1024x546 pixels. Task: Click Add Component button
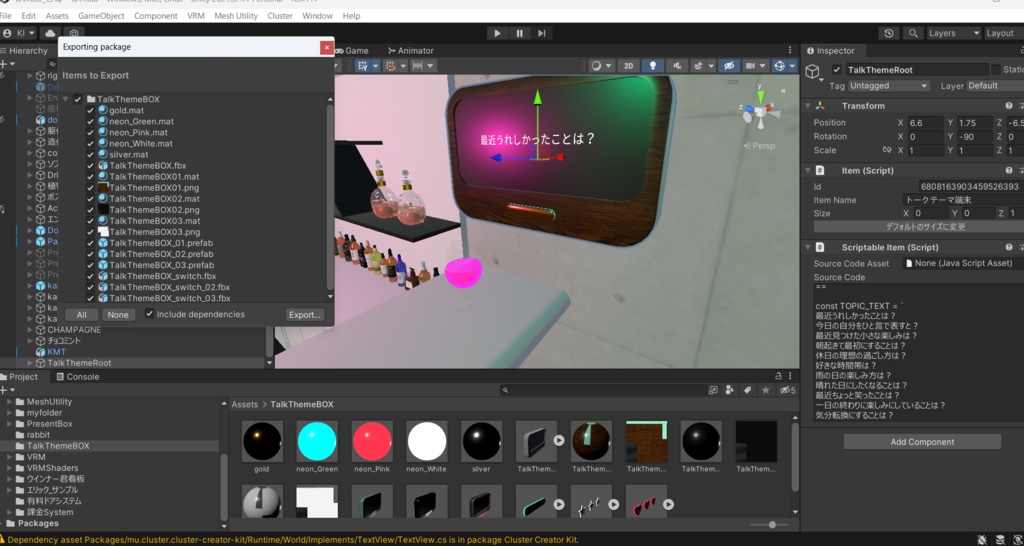[x=922, y=442]
